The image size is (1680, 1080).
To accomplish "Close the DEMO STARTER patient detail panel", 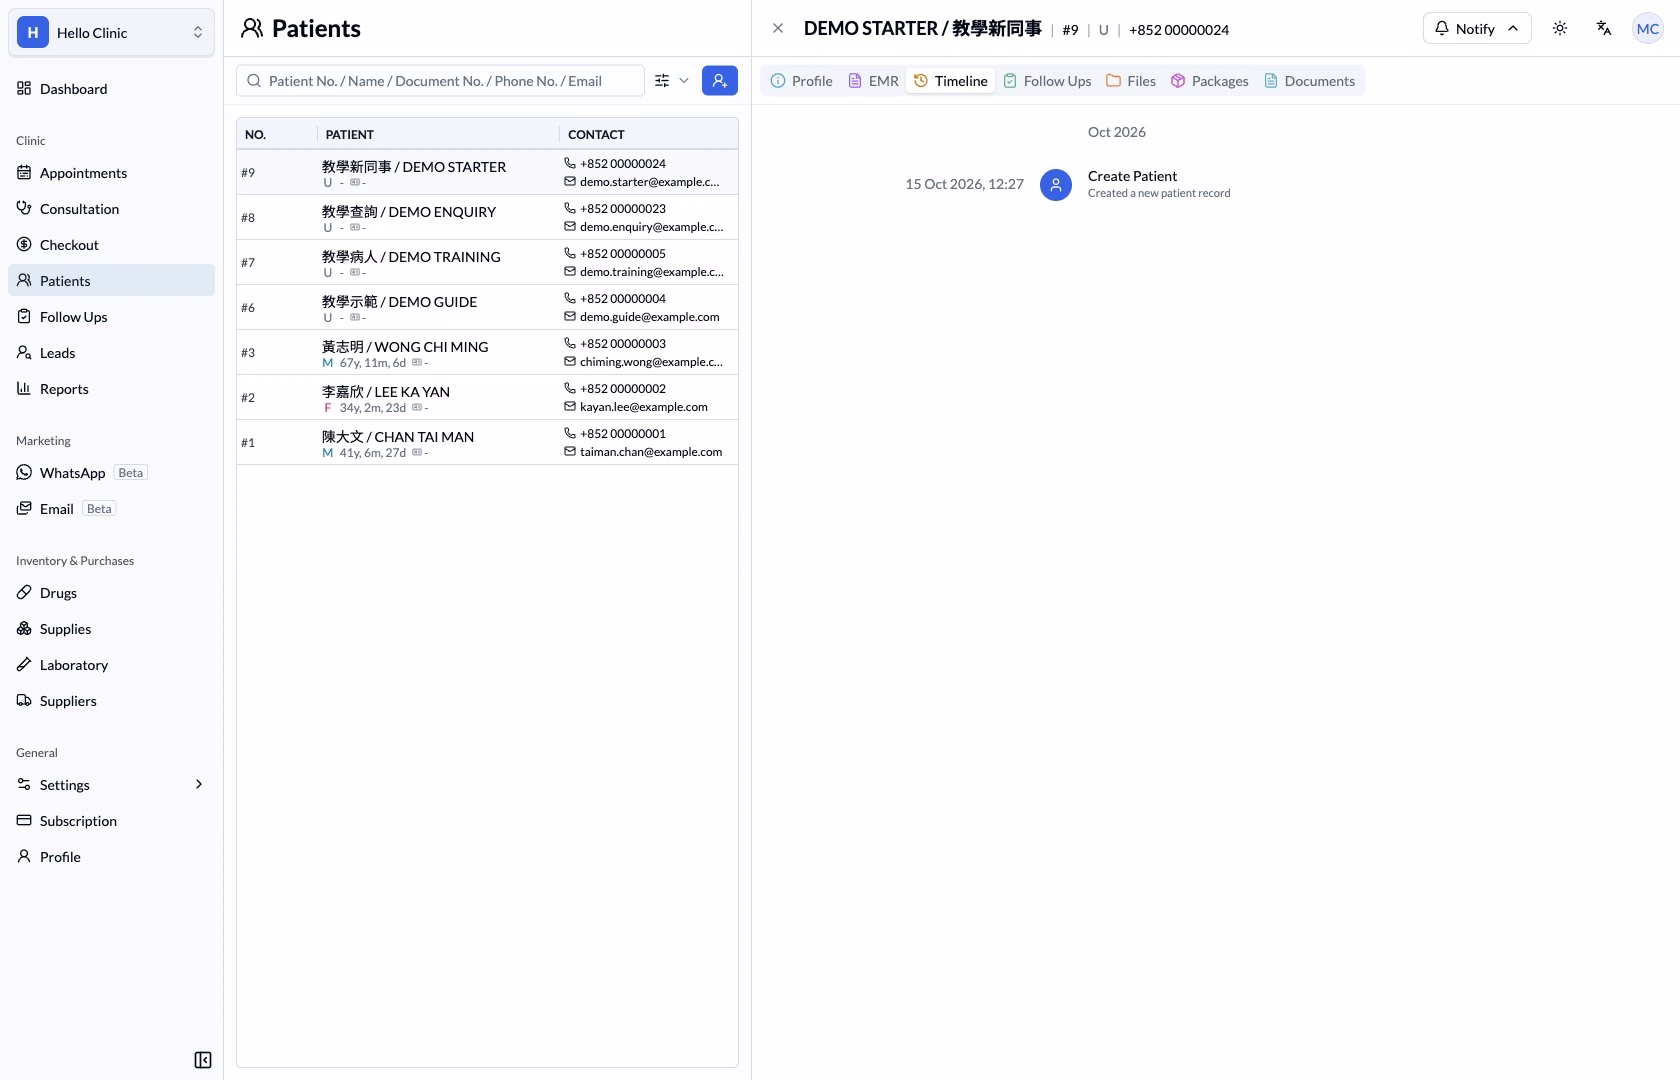I will 778,29.
